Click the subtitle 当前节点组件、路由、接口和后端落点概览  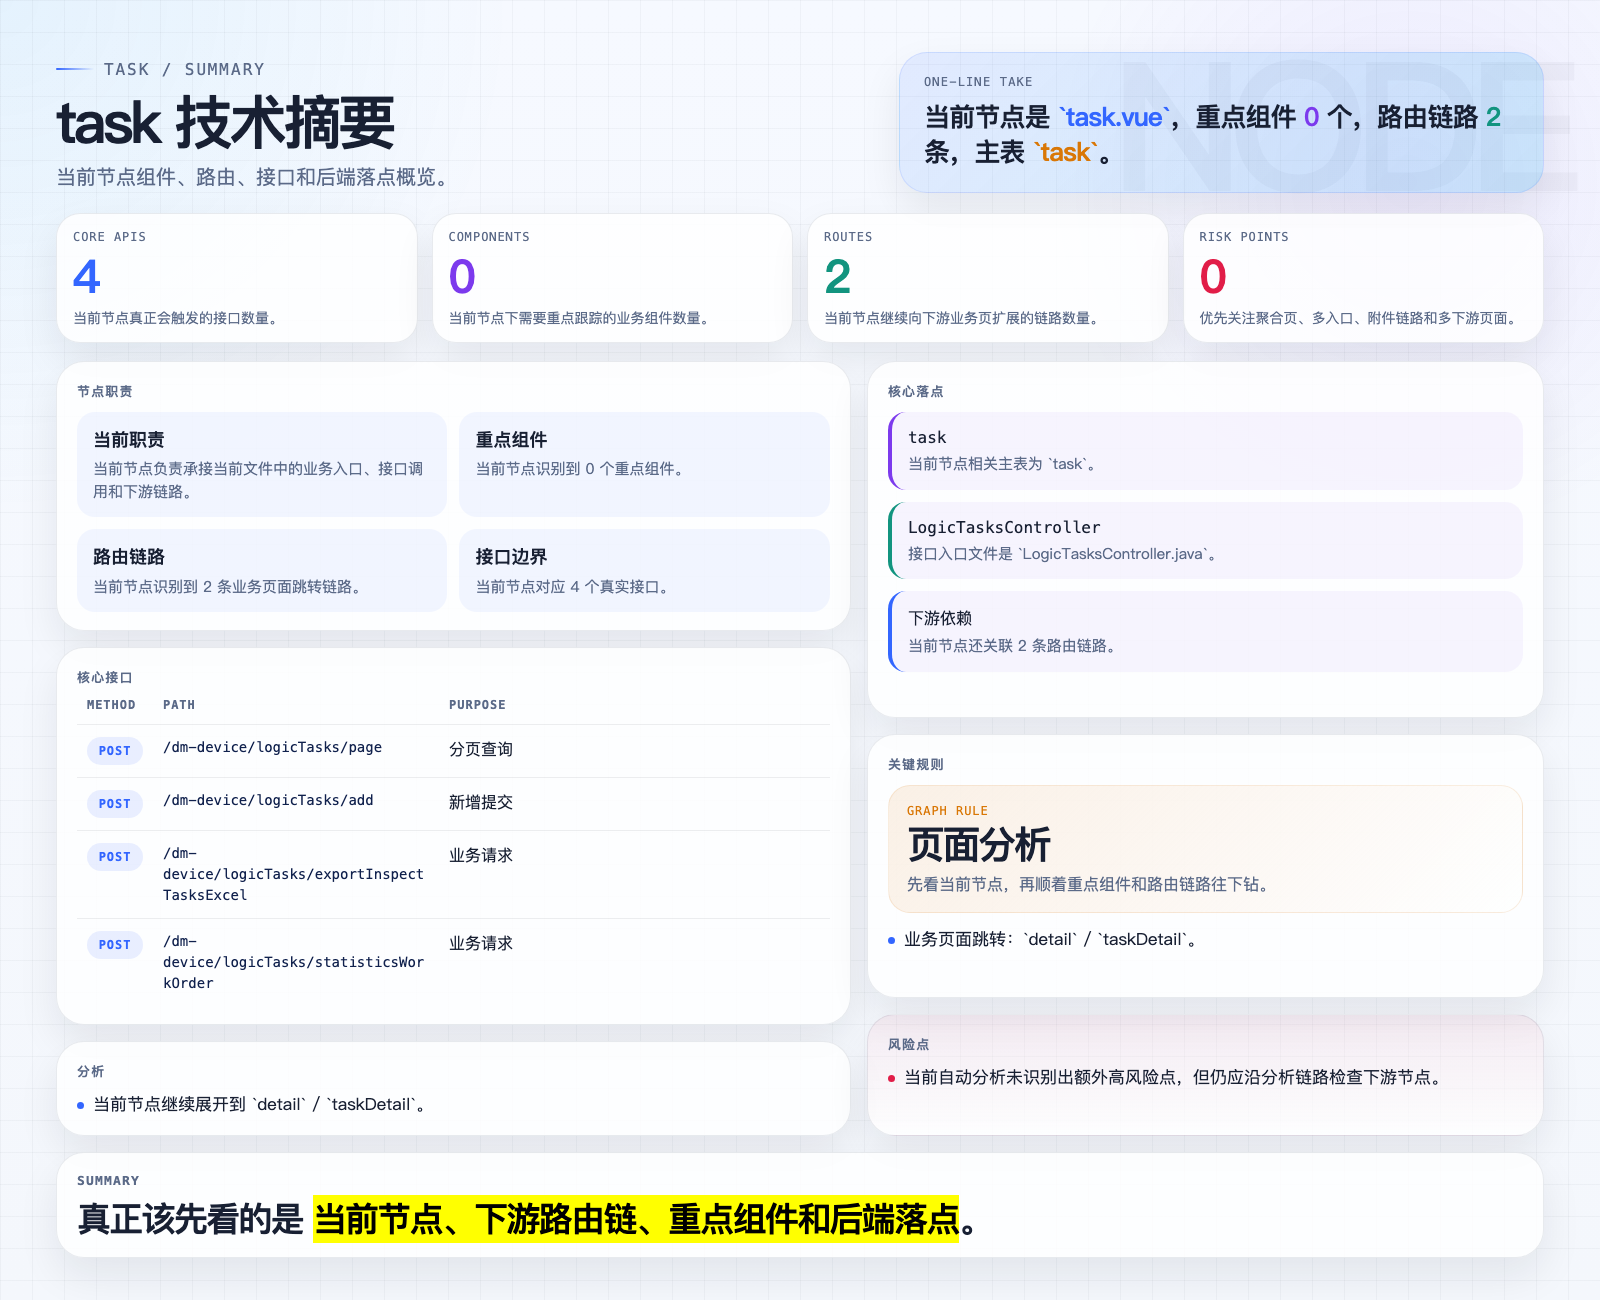pos(256,177)
